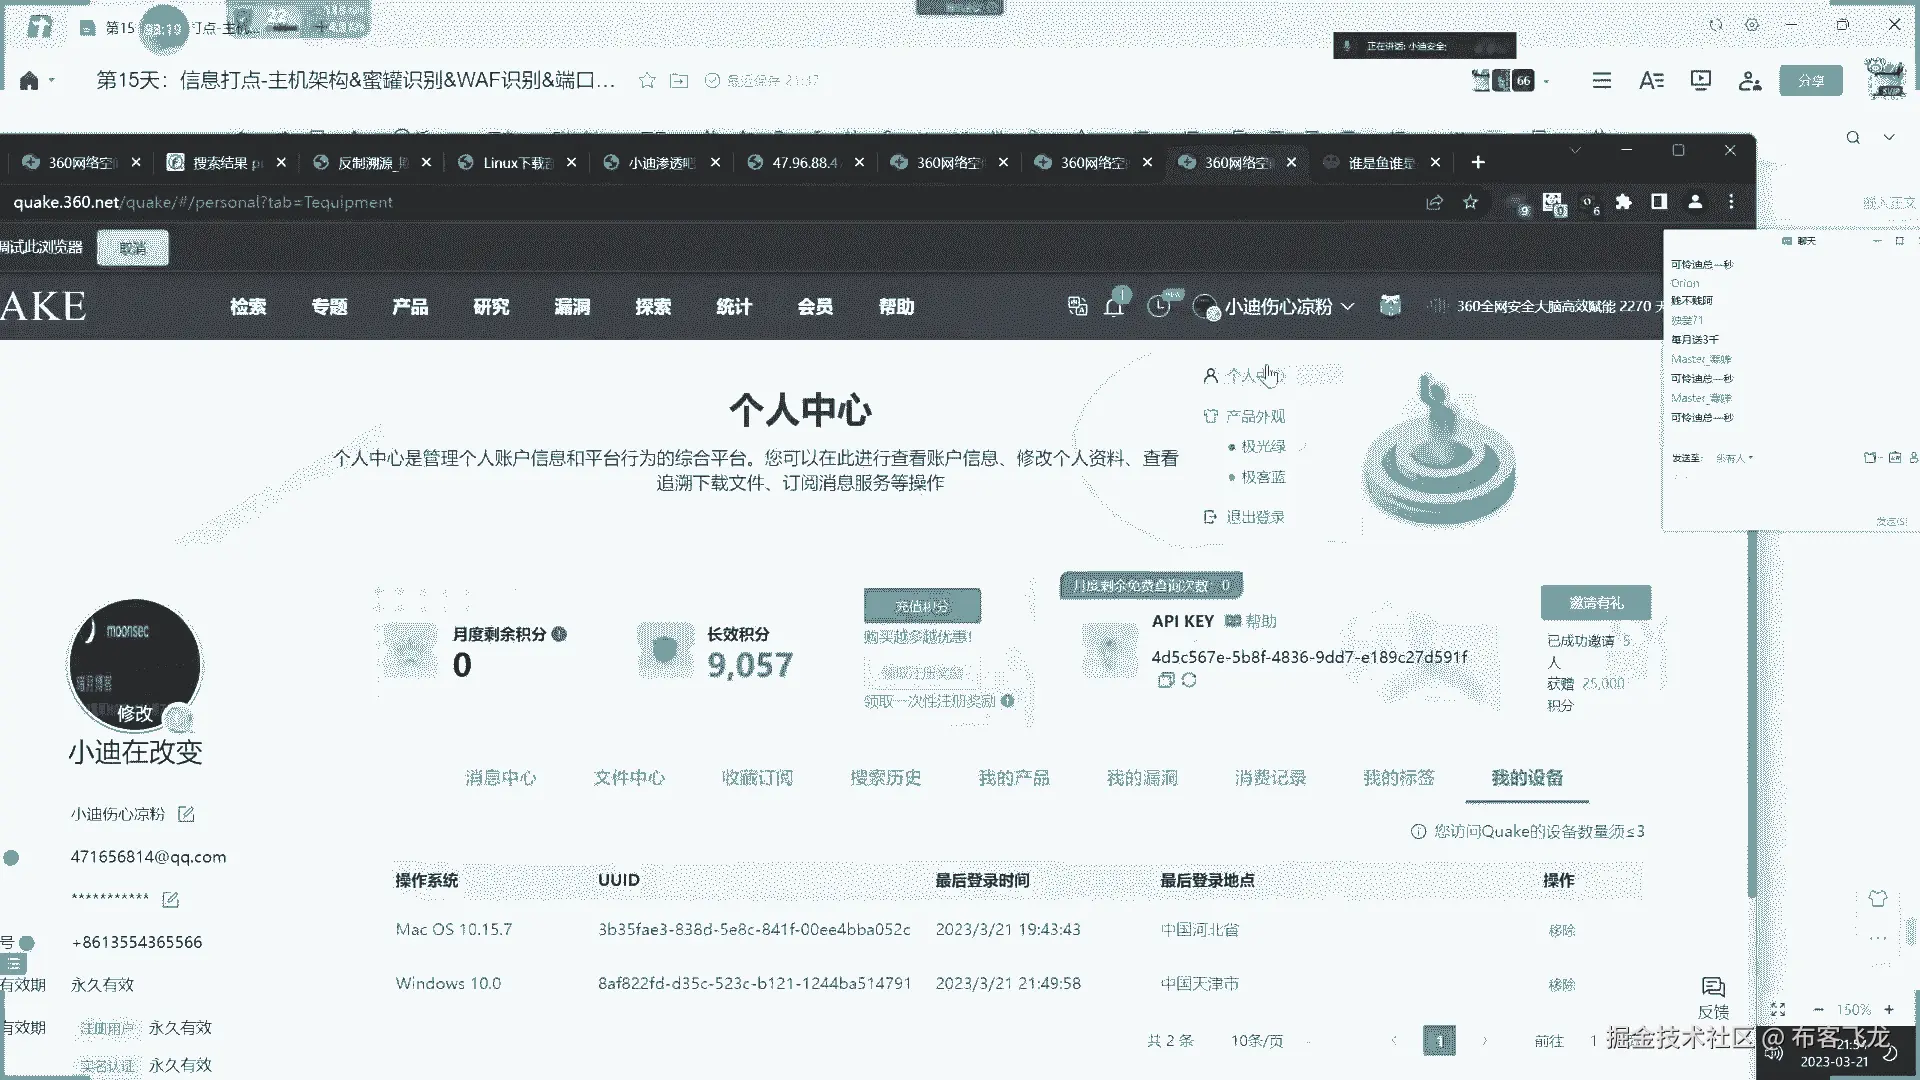Image resolution: width=1920 pixels, height=1080 pixels.
Task: Select the 极客蓝 theme option
Action: pos(1263,477)
